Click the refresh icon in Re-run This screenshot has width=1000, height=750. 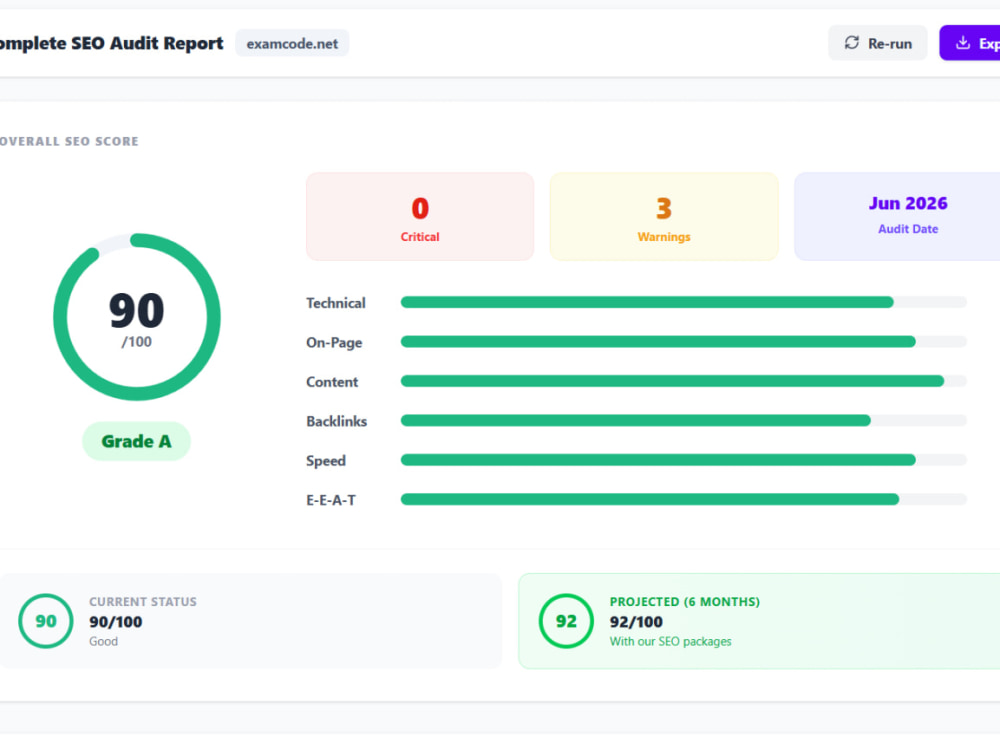click(x=851, y=43)
